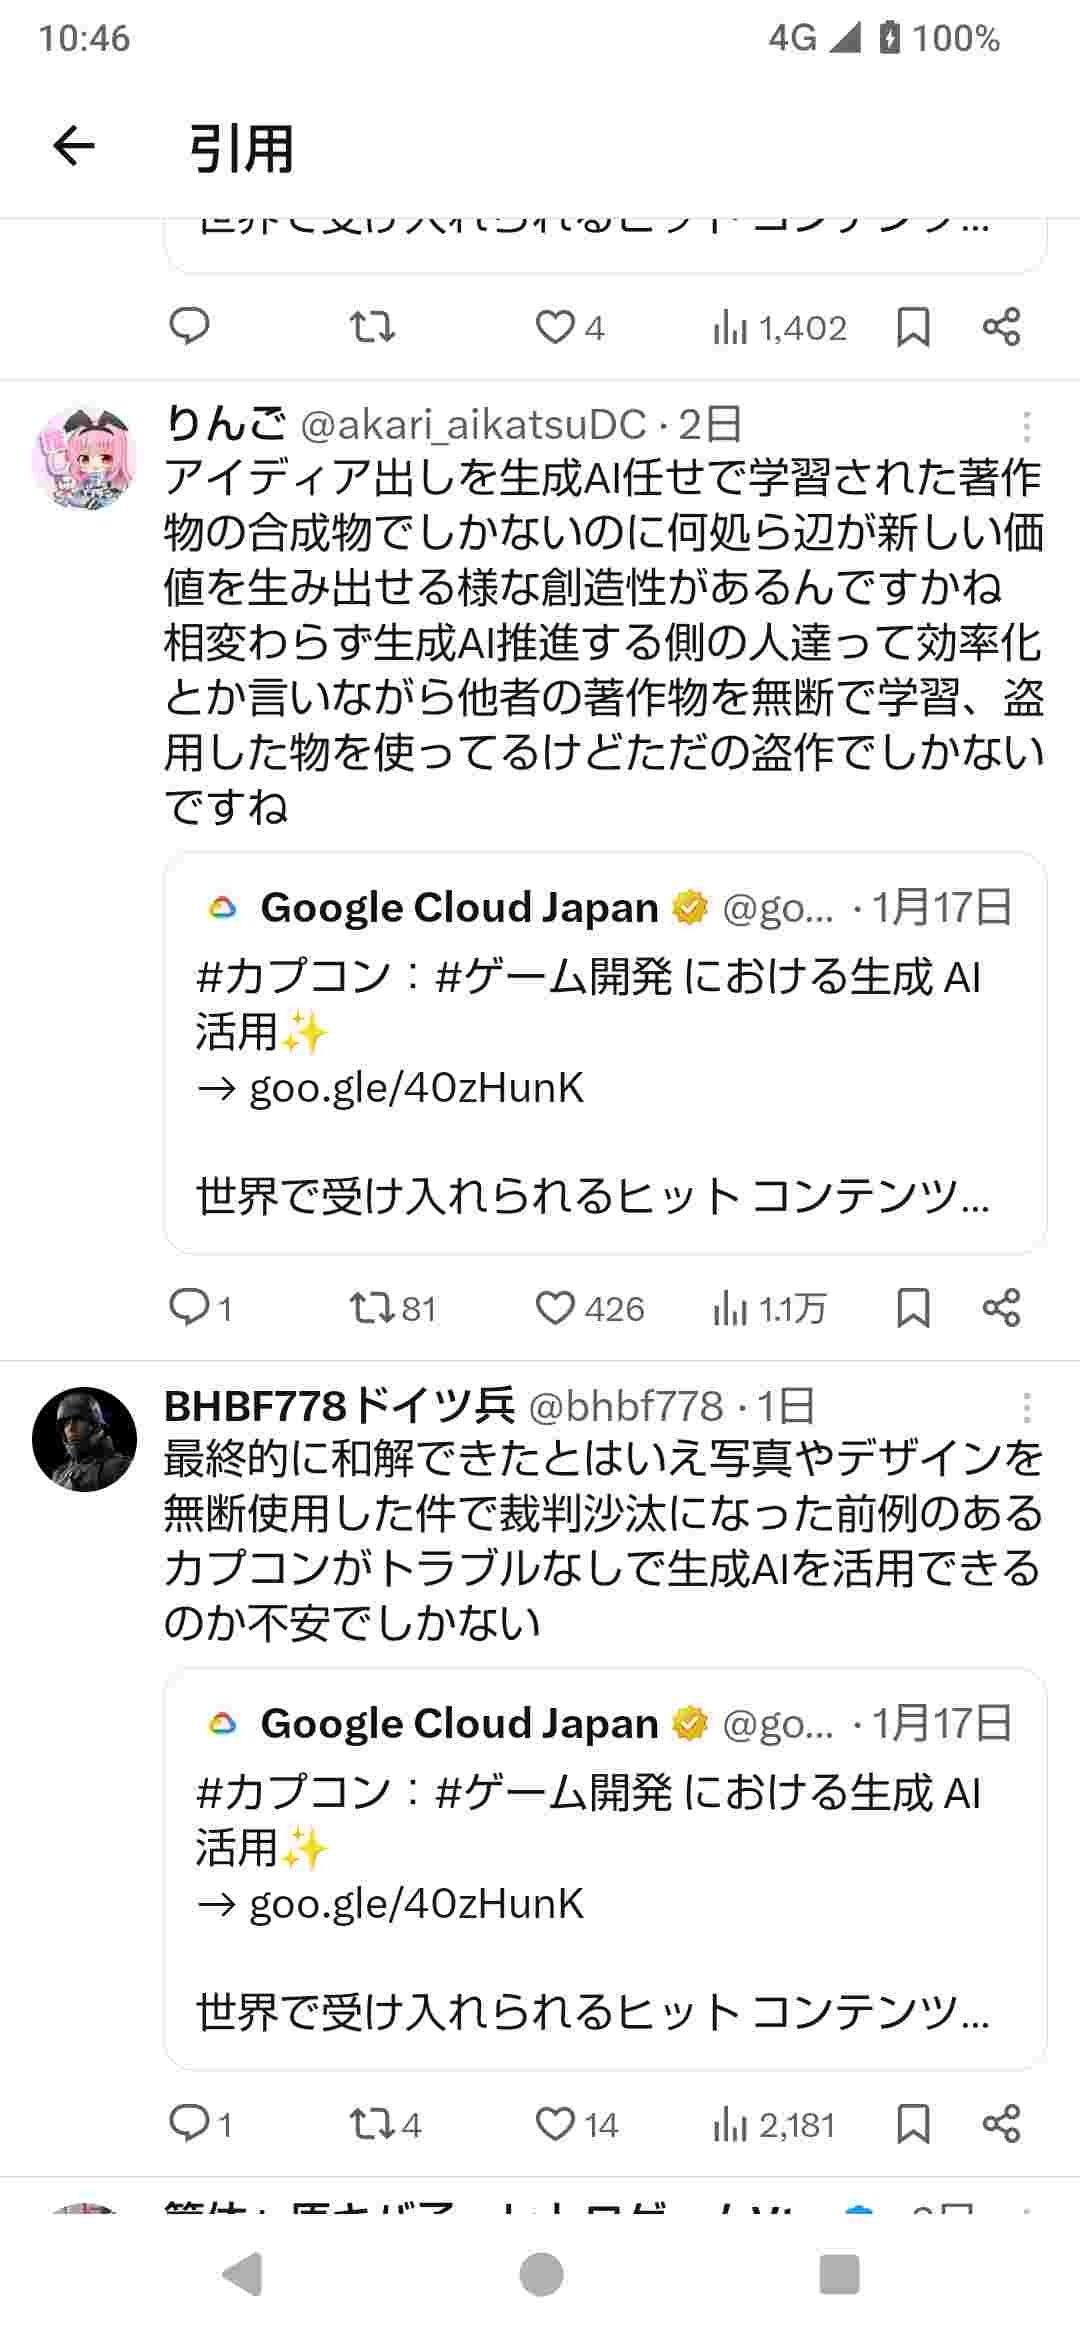This screenshot has height=2340, width=1080.
Task: Like りんご's post with 426 likes
Action: point(556,1307)
